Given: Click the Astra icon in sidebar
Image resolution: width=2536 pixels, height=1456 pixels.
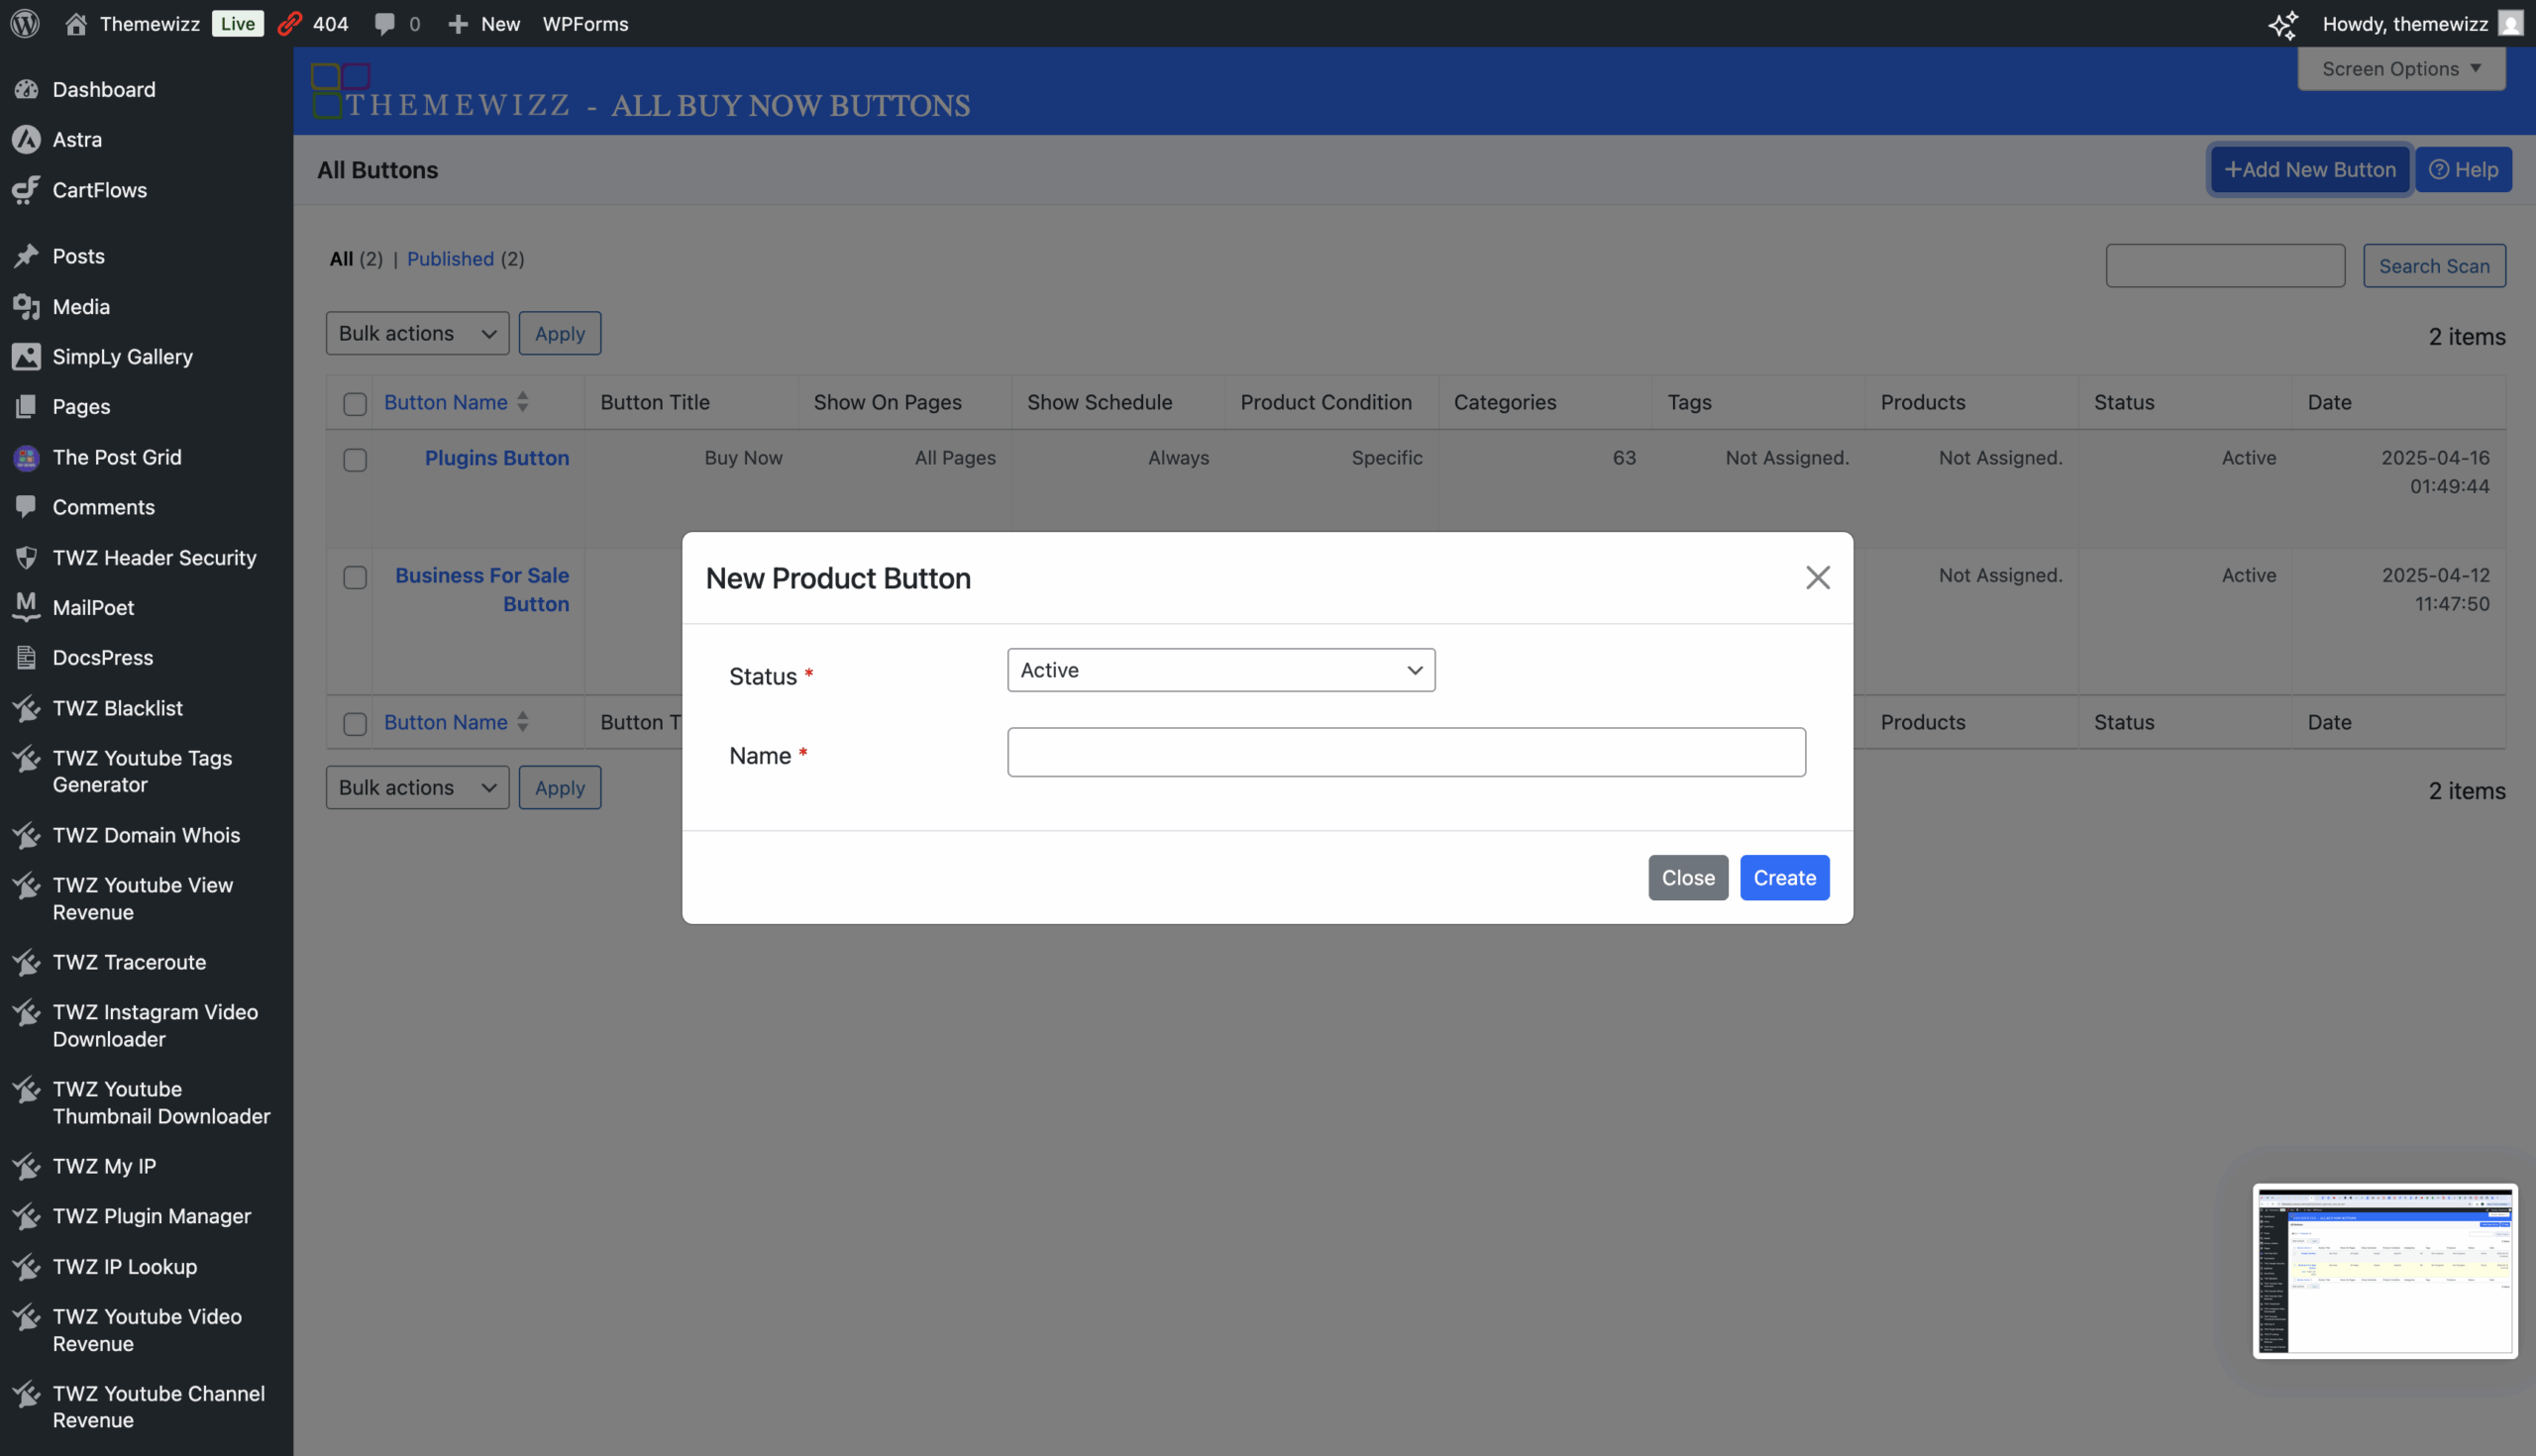Looking at the screenshot, I should [x=26, y=139].
